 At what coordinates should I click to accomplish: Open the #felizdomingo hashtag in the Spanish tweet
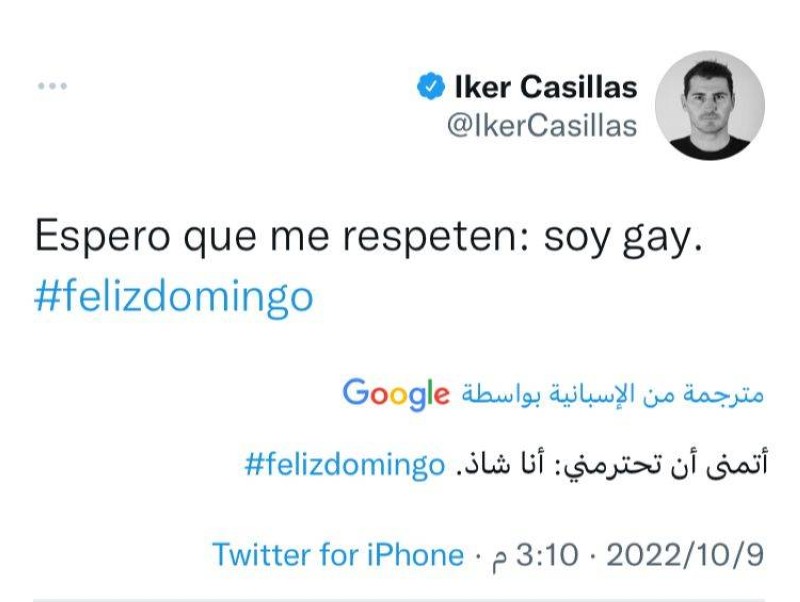pos(174,298)
